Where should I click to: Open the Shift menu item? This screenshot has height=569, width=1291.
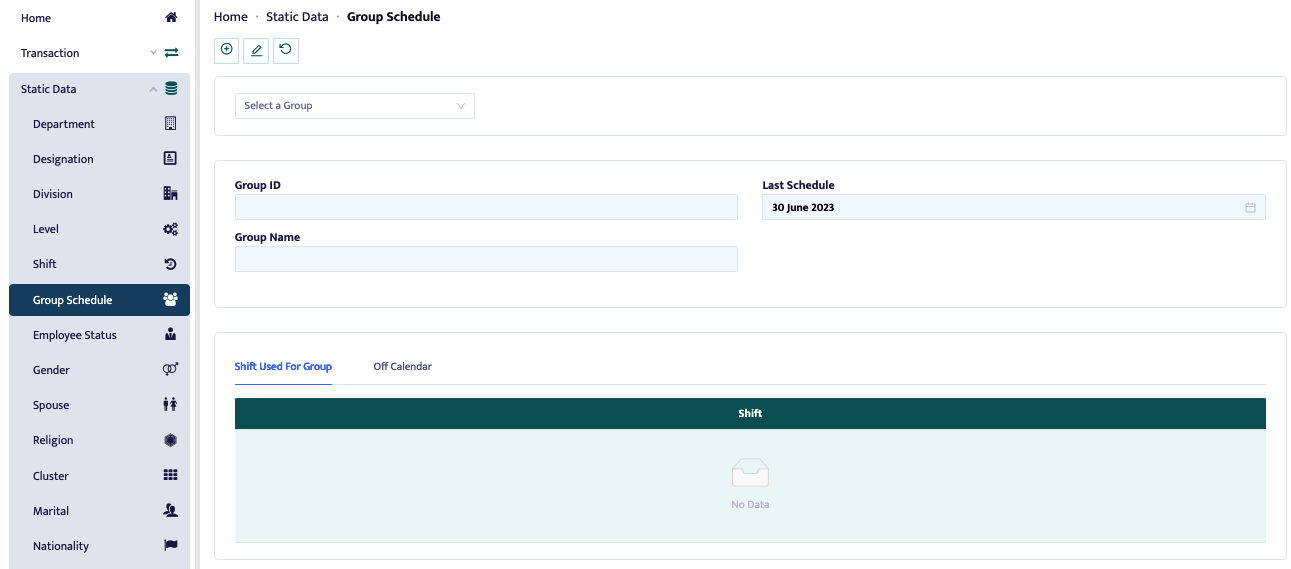pyautogui.click(x=99, y=264)
